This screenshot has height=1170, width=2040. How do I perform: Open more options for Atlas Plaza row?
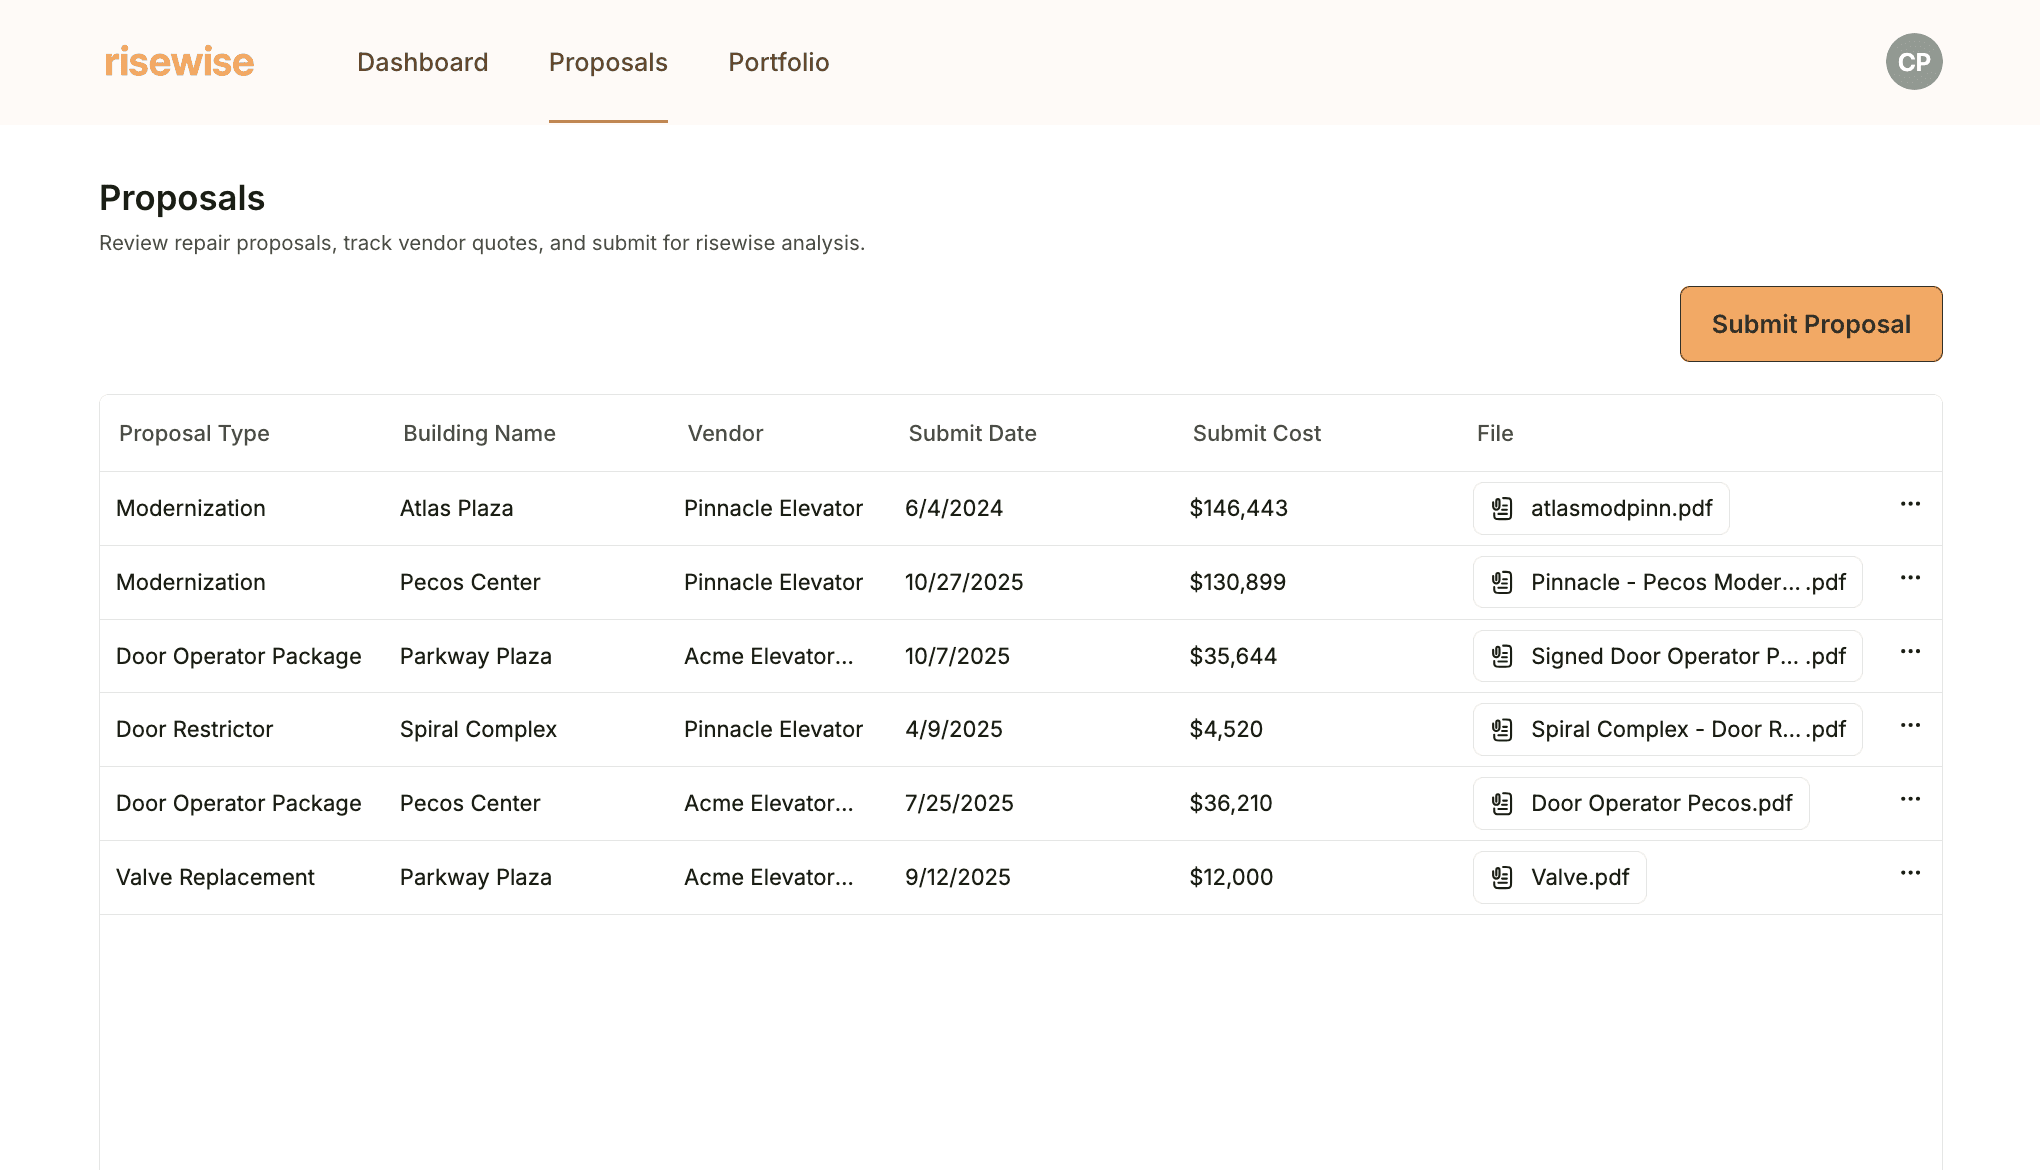coord(1910,505)
